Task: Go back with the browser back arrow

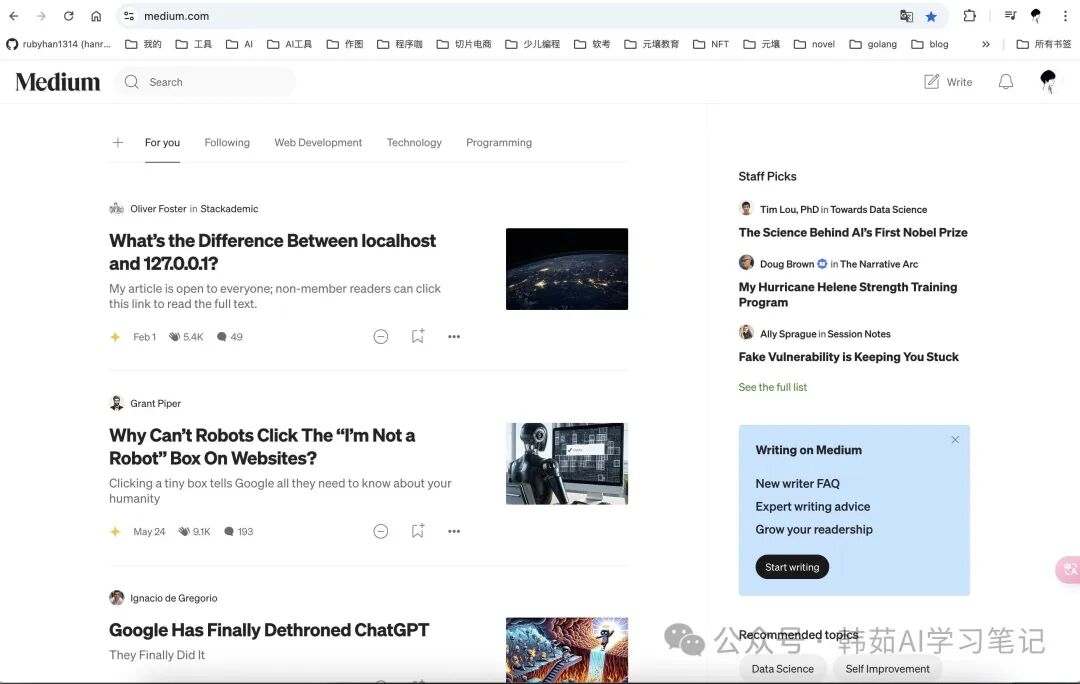Action: (14, 16)
